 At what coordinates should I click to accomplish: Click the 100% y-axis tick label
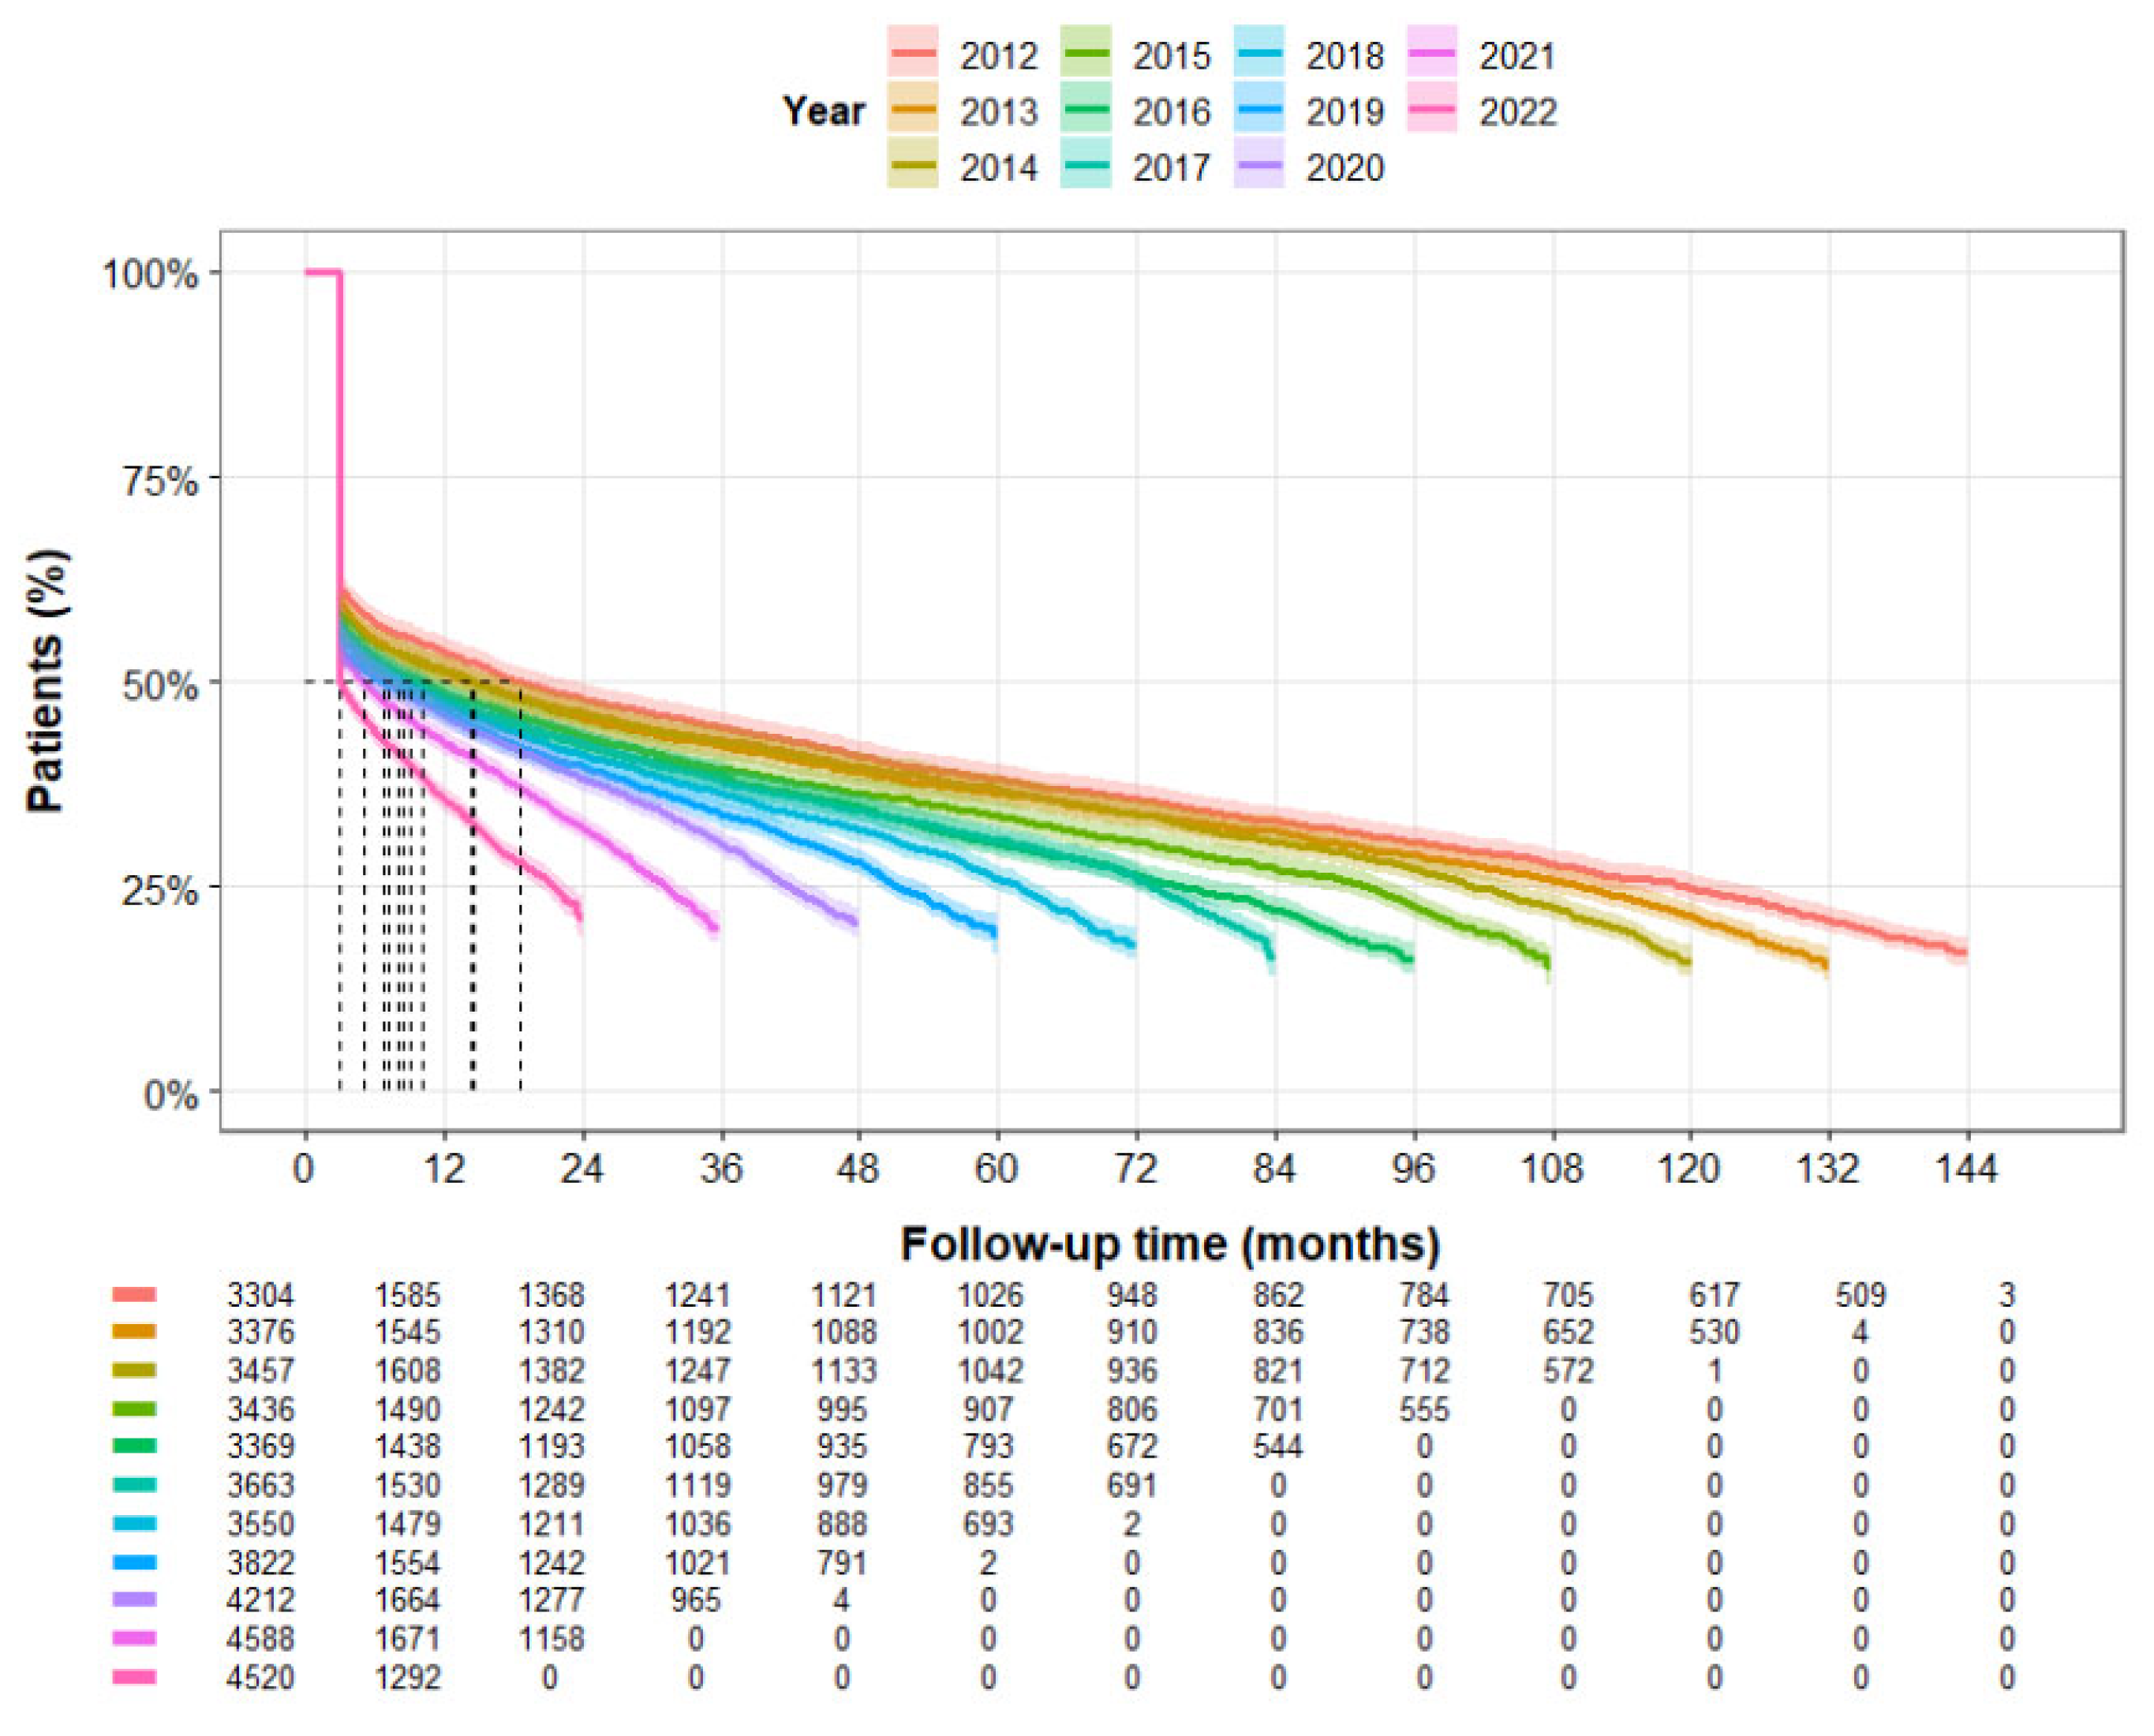pos(150,273)
